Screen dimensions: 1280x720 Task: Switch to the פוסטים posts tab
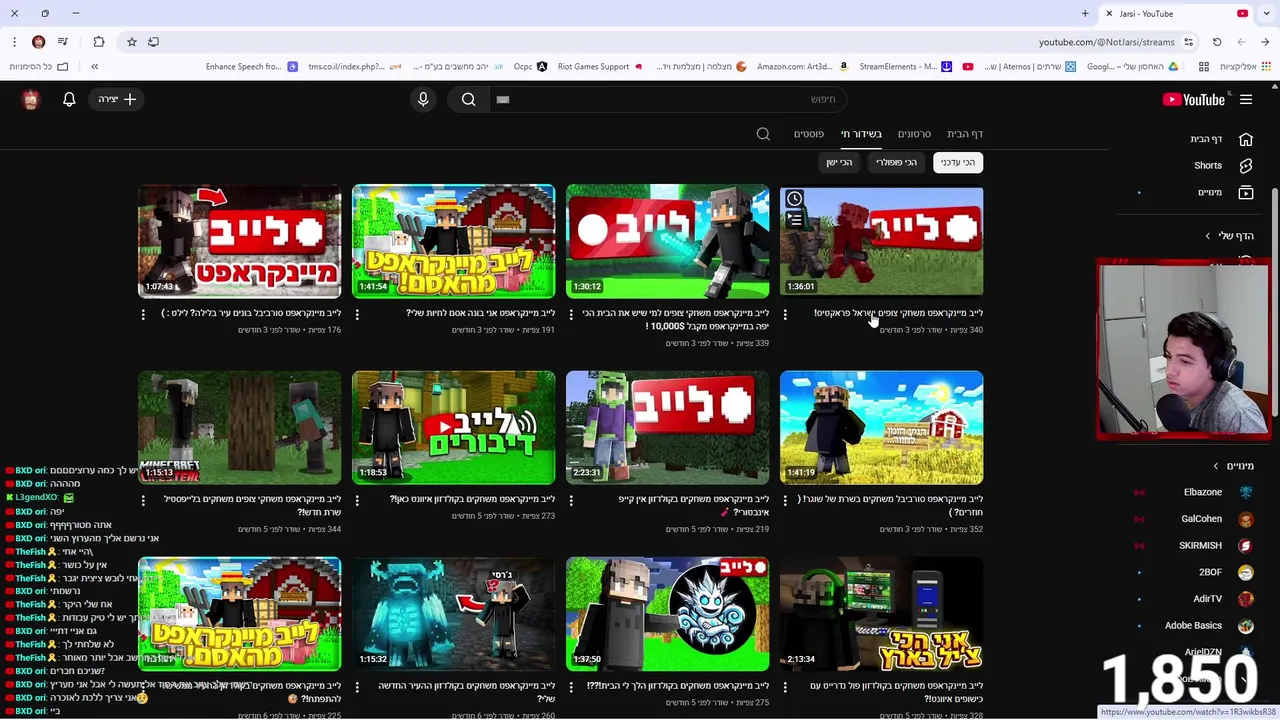tap(809, 134)
